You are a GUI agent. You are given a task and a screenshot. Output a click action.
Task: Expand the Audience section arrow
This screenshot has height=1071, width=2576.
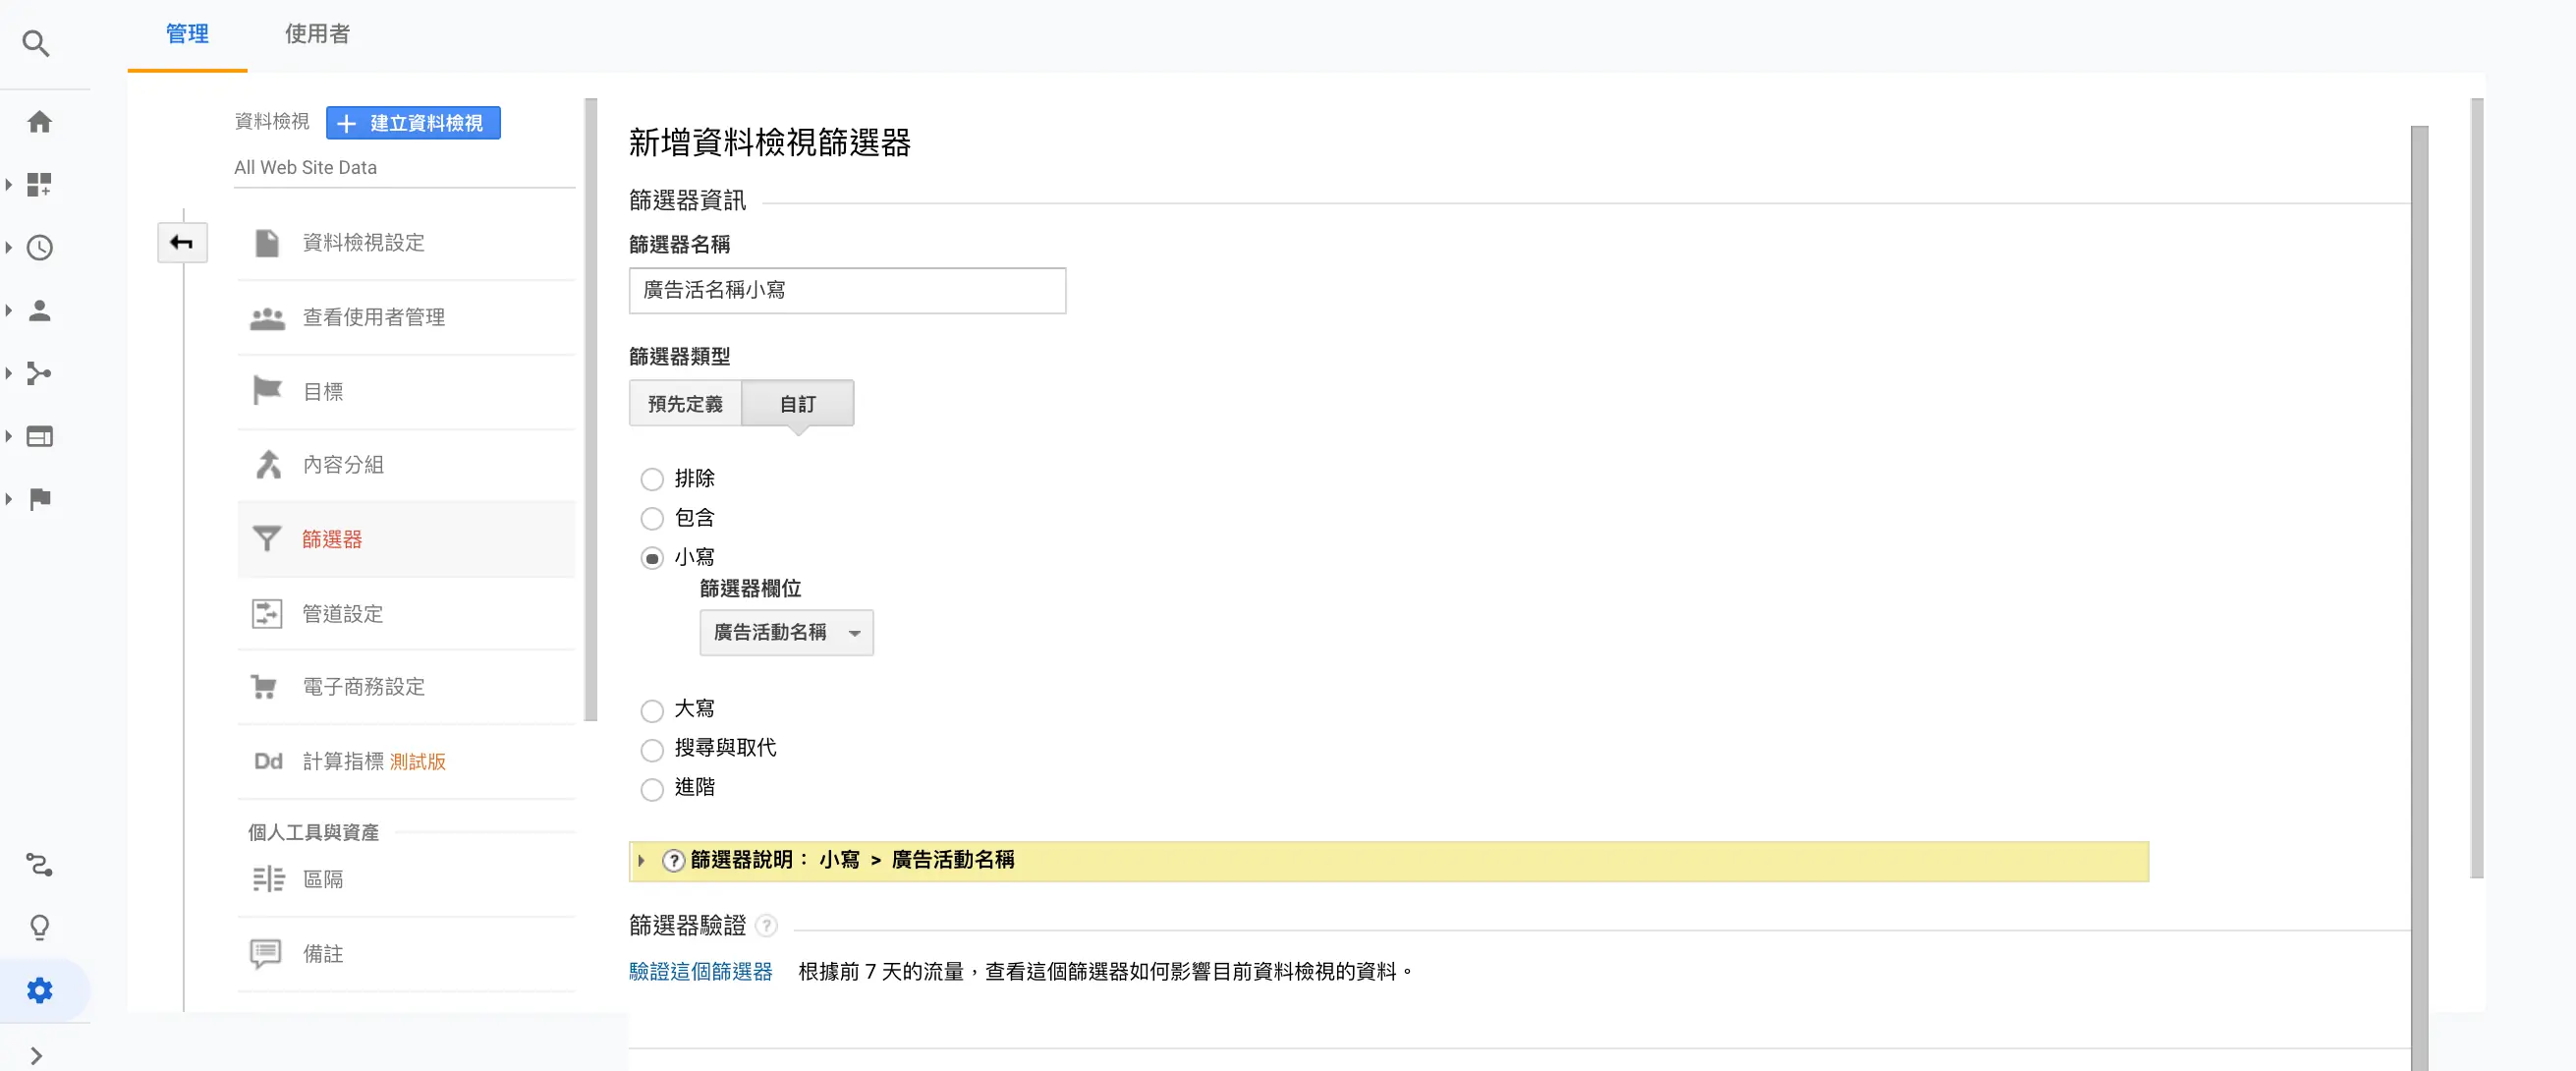click(8, 310)
